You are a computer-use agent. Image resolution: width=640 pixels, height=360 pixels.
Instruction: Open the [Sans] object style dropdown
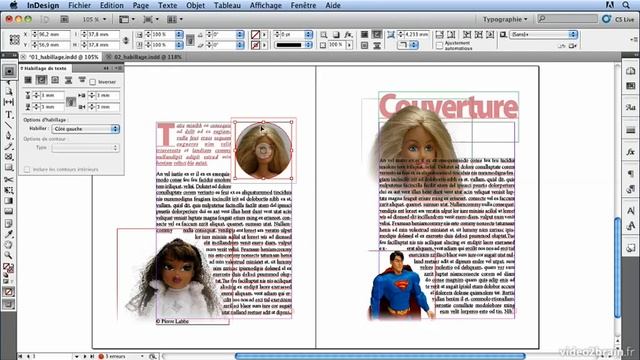544,35
